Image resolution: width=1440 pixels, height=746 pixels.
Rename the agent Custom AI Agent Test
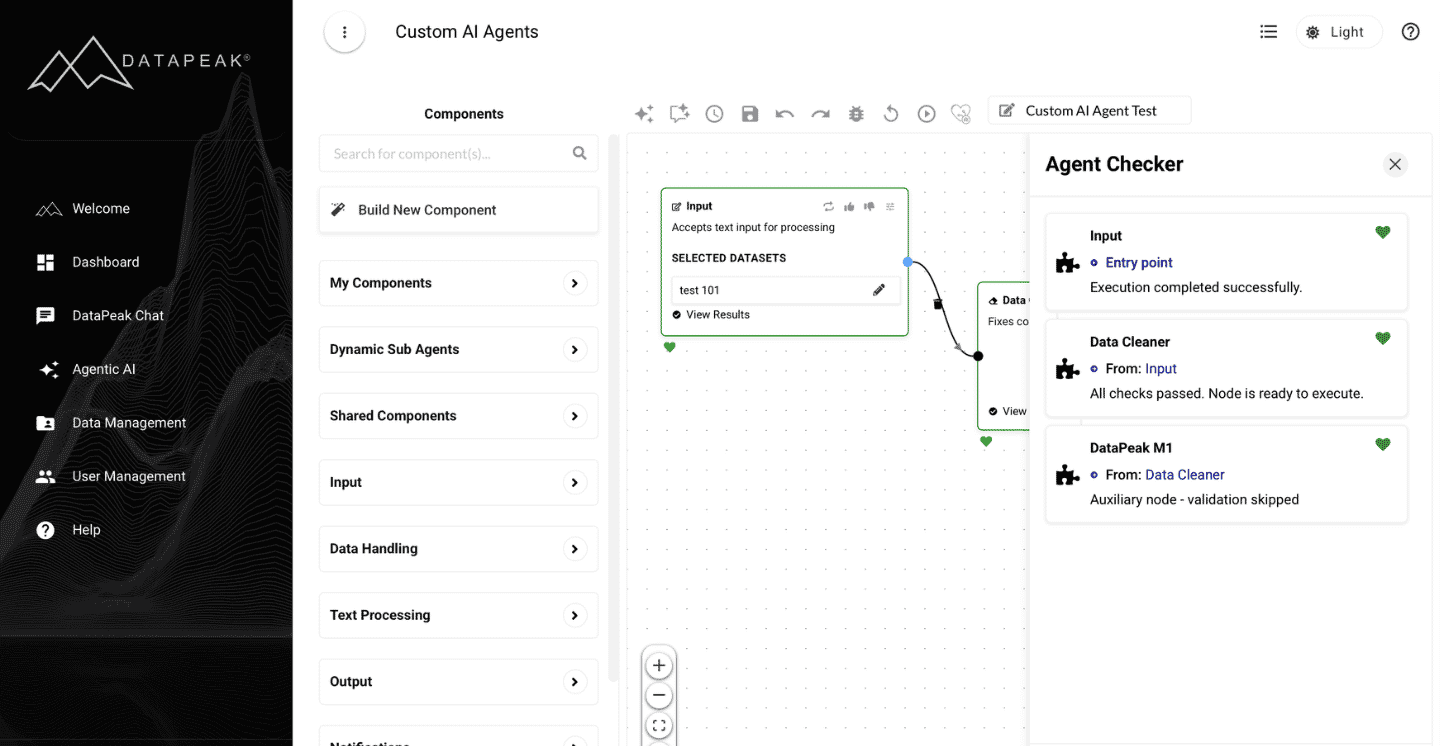1090,111
